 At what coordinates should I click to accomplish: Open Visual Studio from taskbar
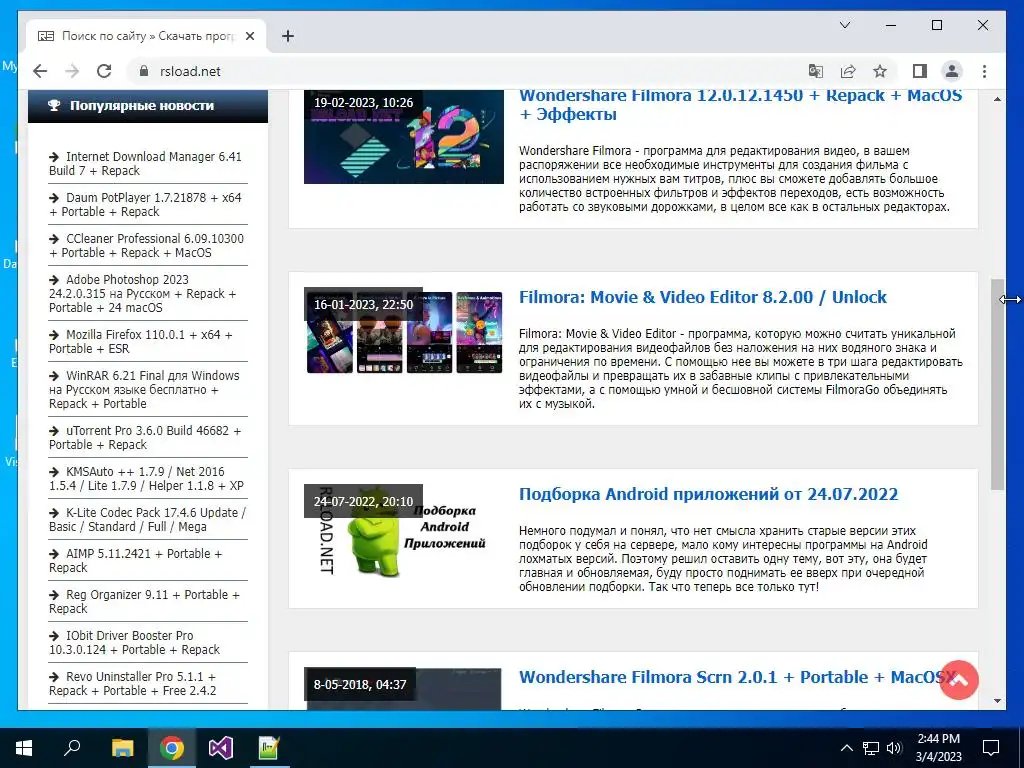pyautogui.click(x=221, y=748)
